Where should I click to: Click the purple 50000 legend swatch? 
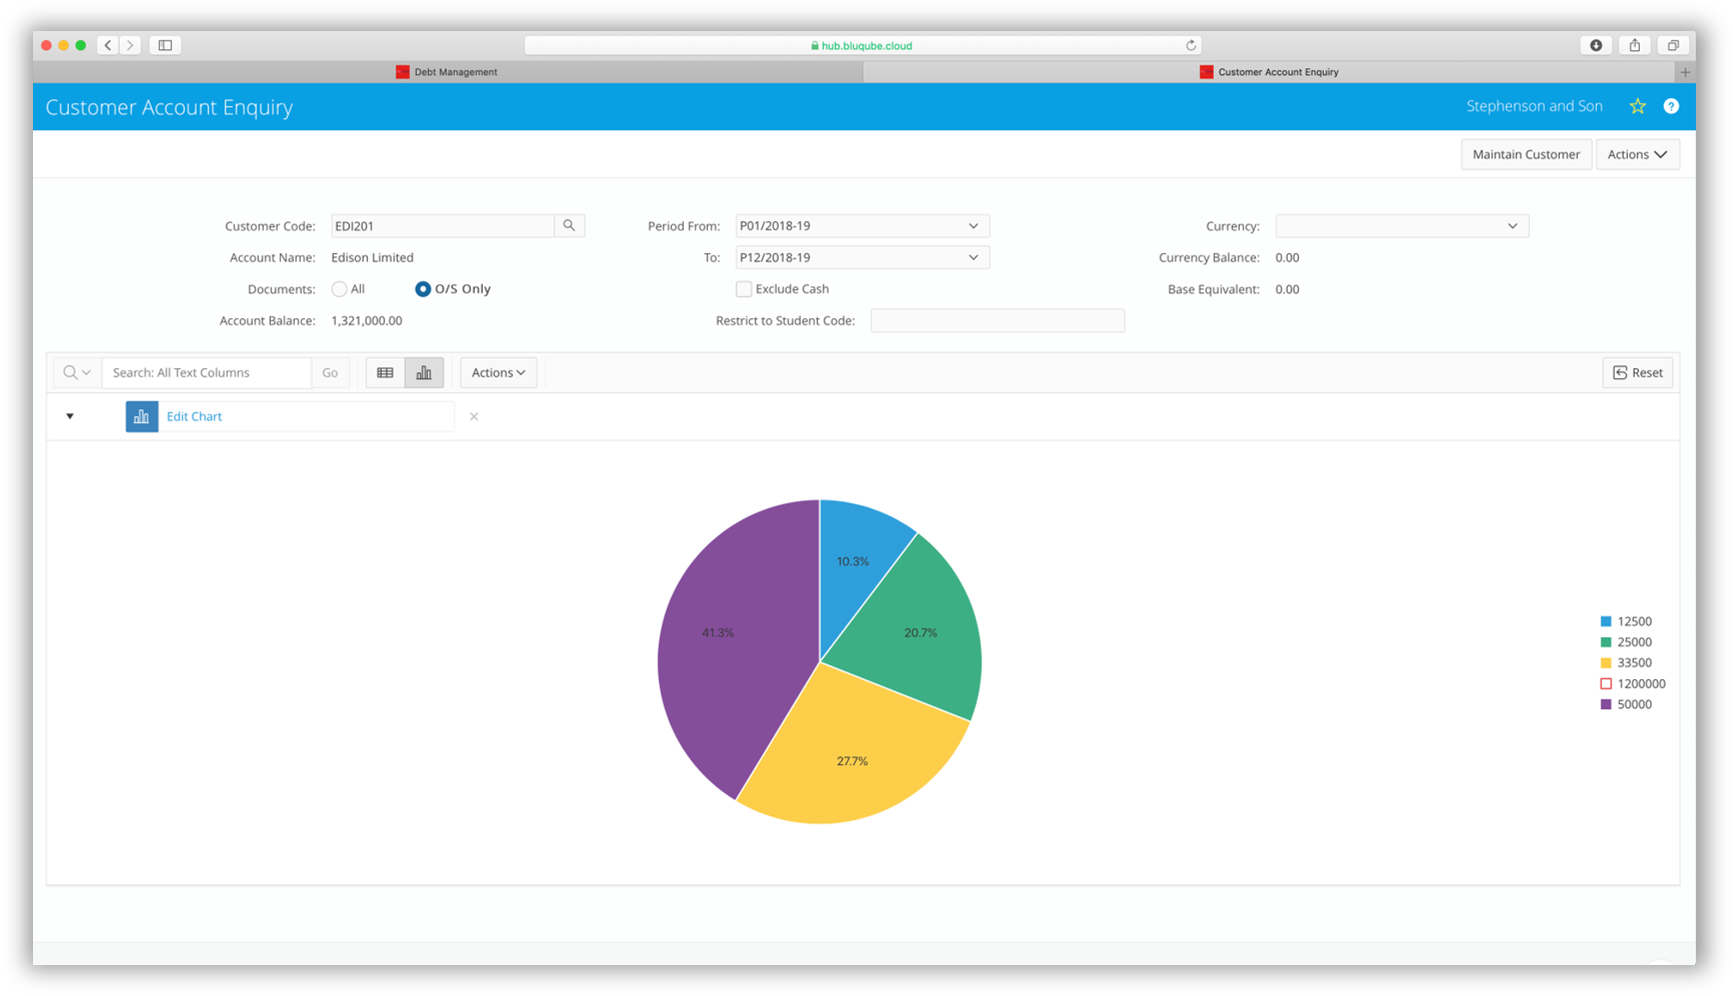pos(1606,705)
